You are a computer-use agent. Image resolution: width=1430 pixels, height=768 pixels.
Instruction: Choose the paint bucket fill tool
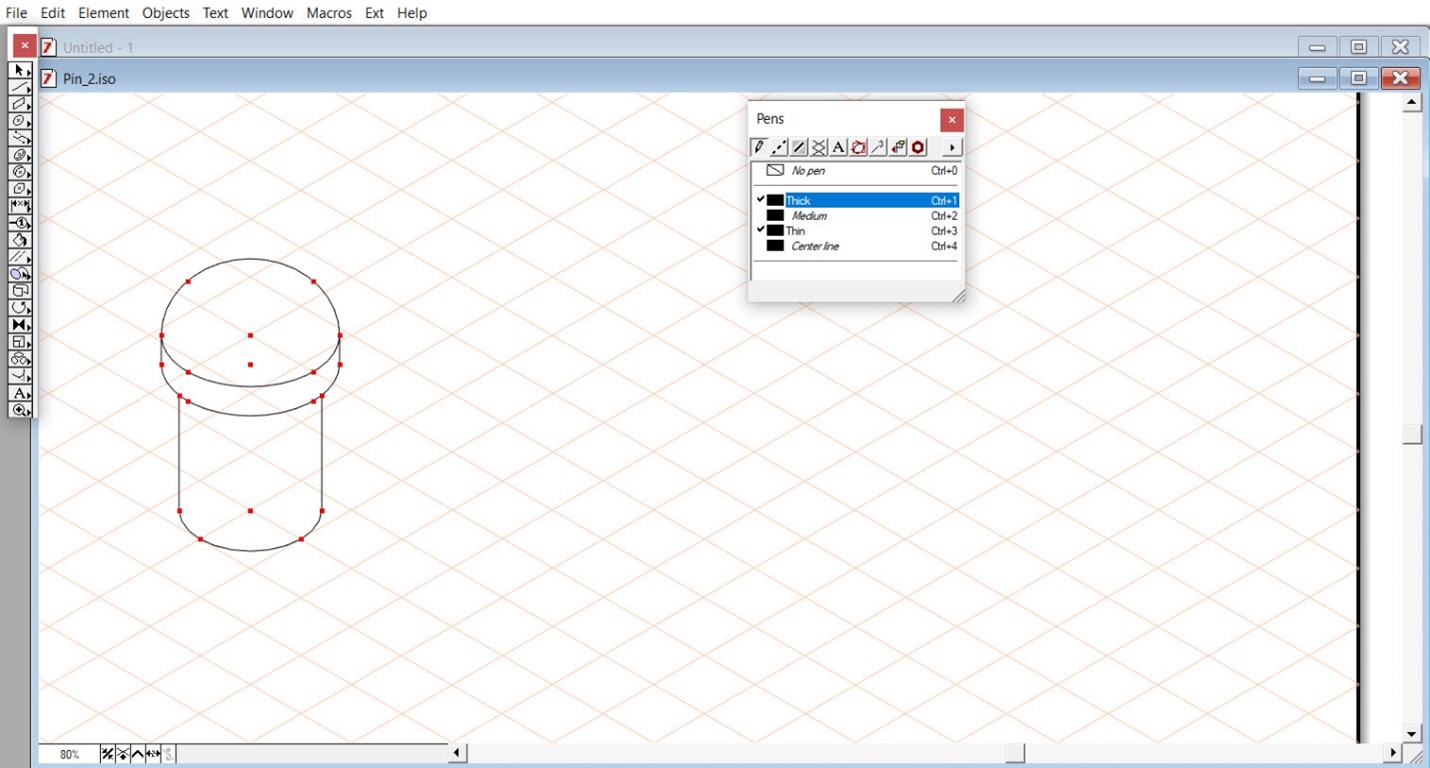pyautogui.click(x=20, y=240)
